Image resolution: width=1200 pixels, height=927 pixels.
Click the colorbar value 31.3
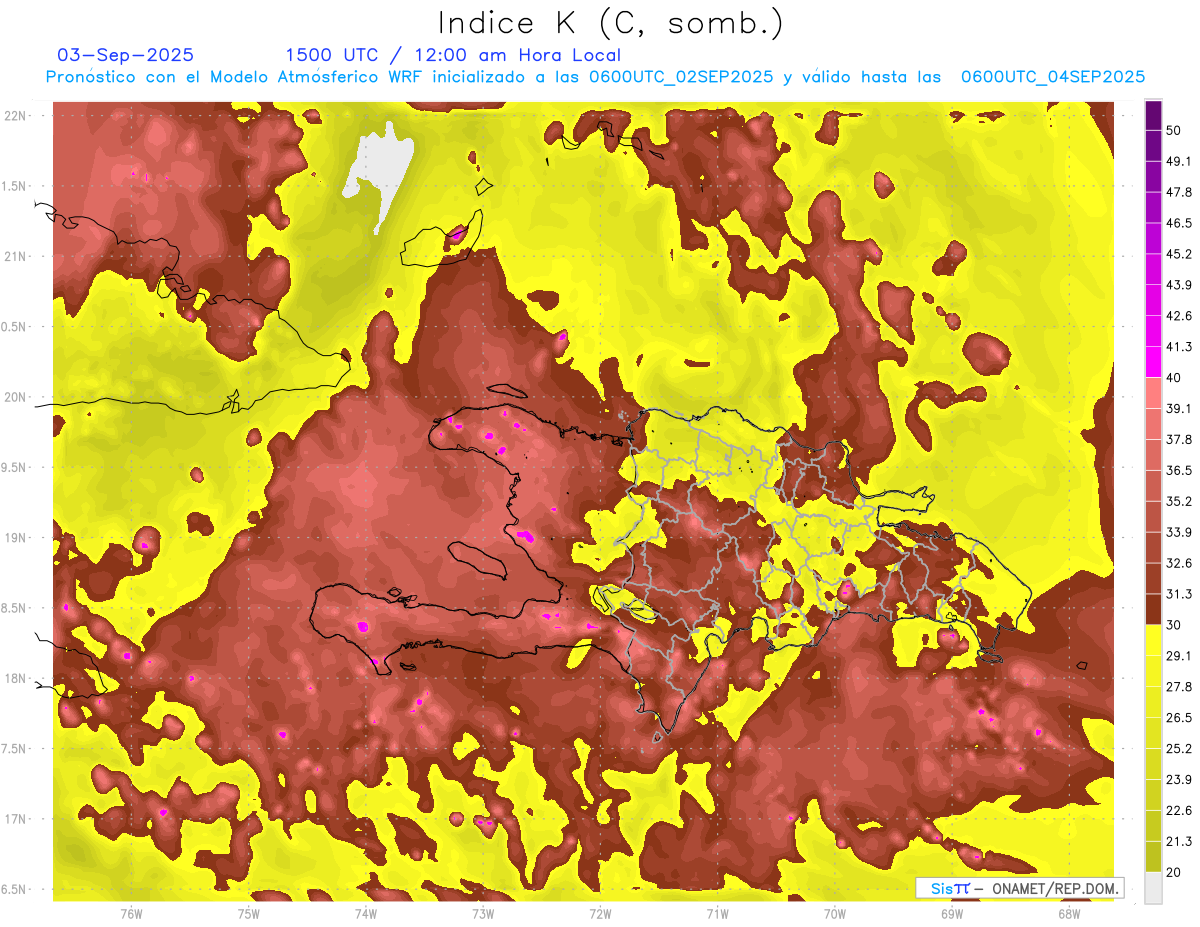[1179, 594]
